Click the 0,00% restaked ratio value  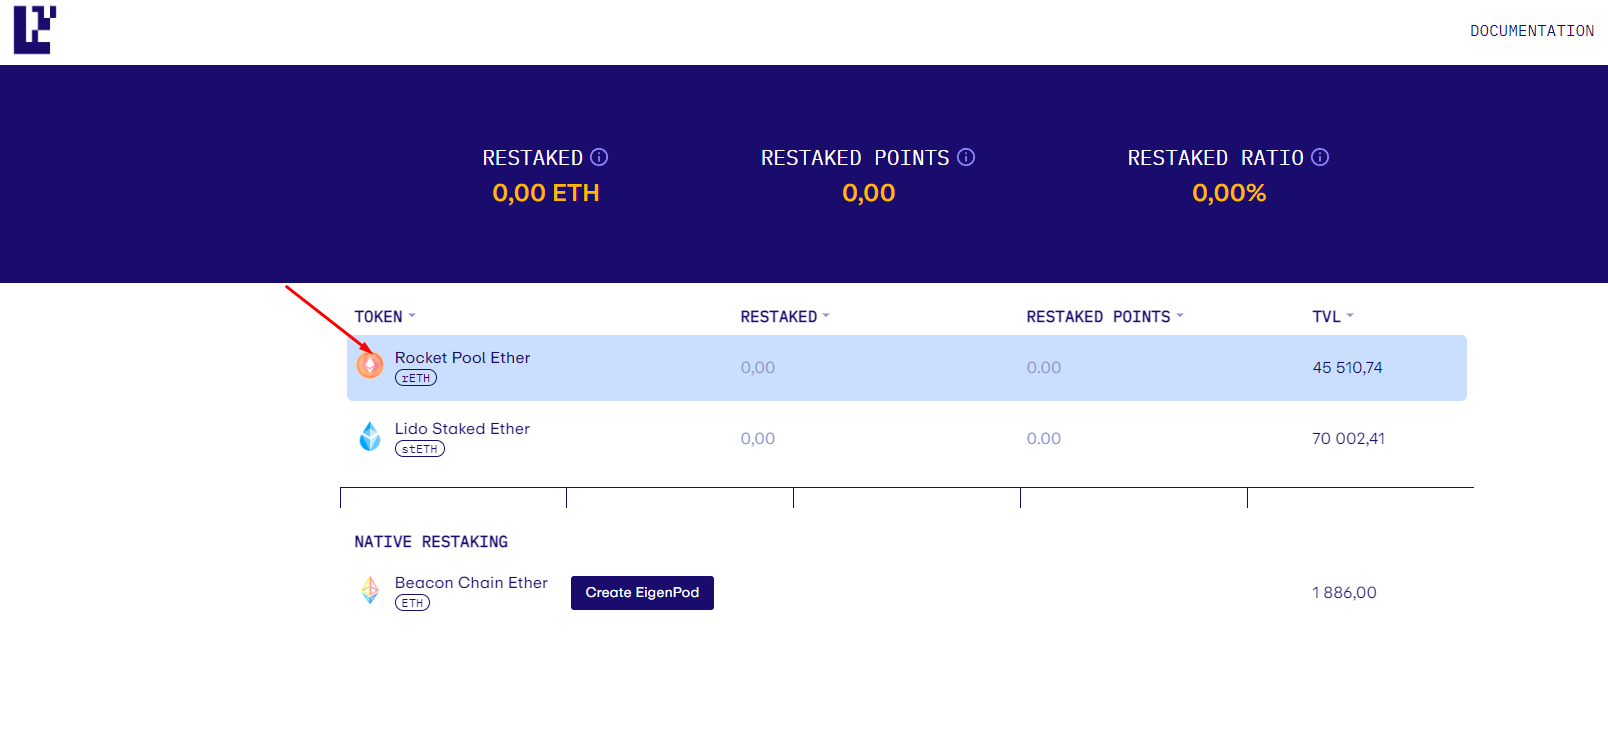(1229, 193)
